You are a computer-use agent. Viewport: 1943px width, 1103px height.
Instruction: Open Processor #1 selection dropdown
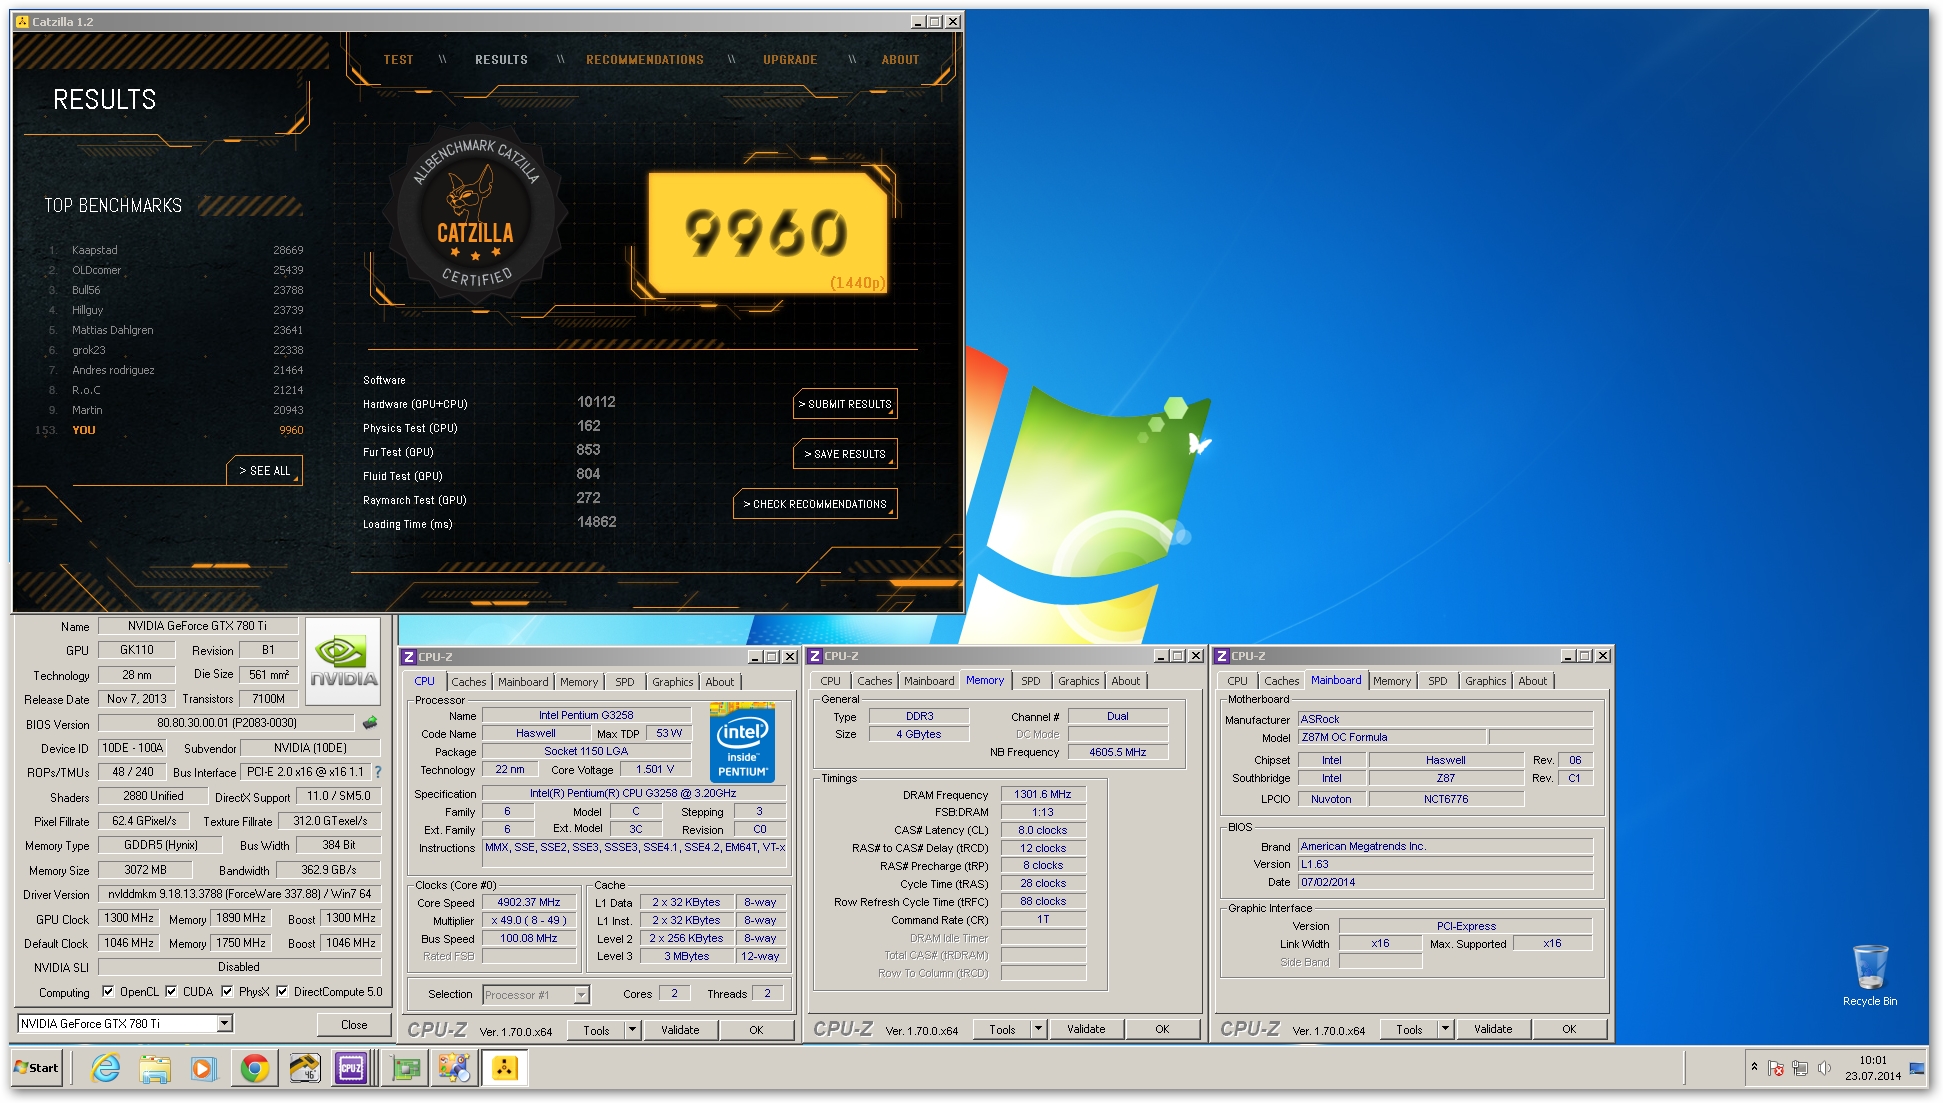point(581,995)
